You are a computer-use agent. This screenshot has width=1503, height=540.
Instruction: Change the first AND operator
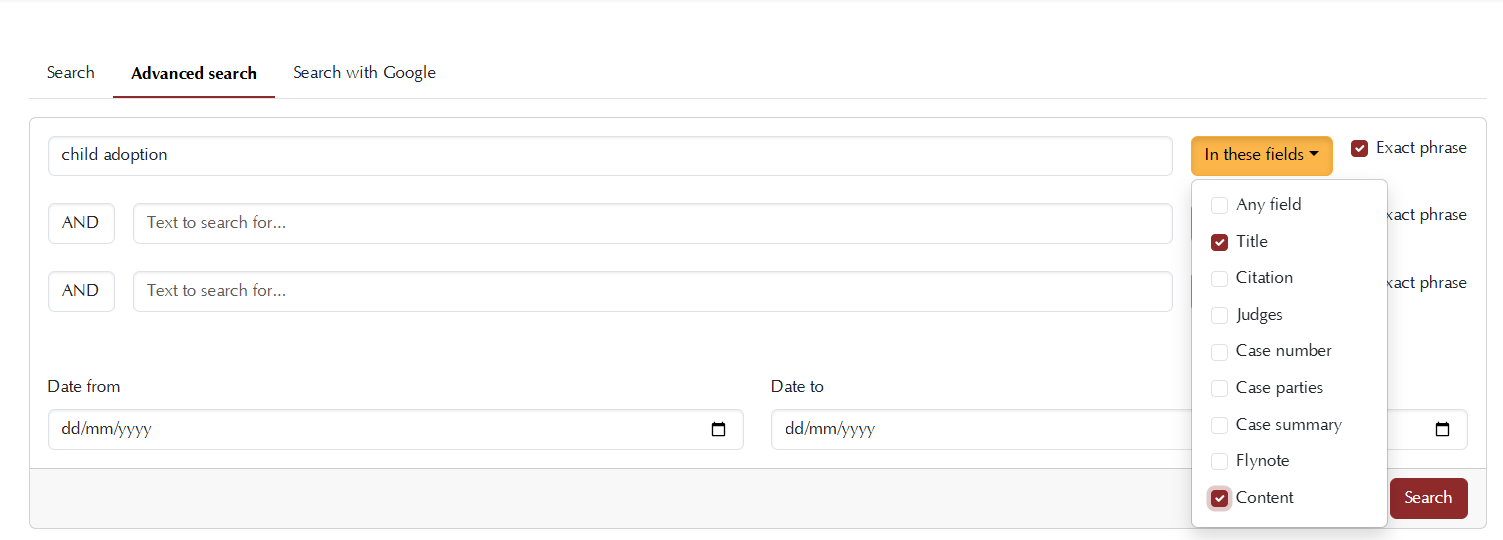click(81, 223)
